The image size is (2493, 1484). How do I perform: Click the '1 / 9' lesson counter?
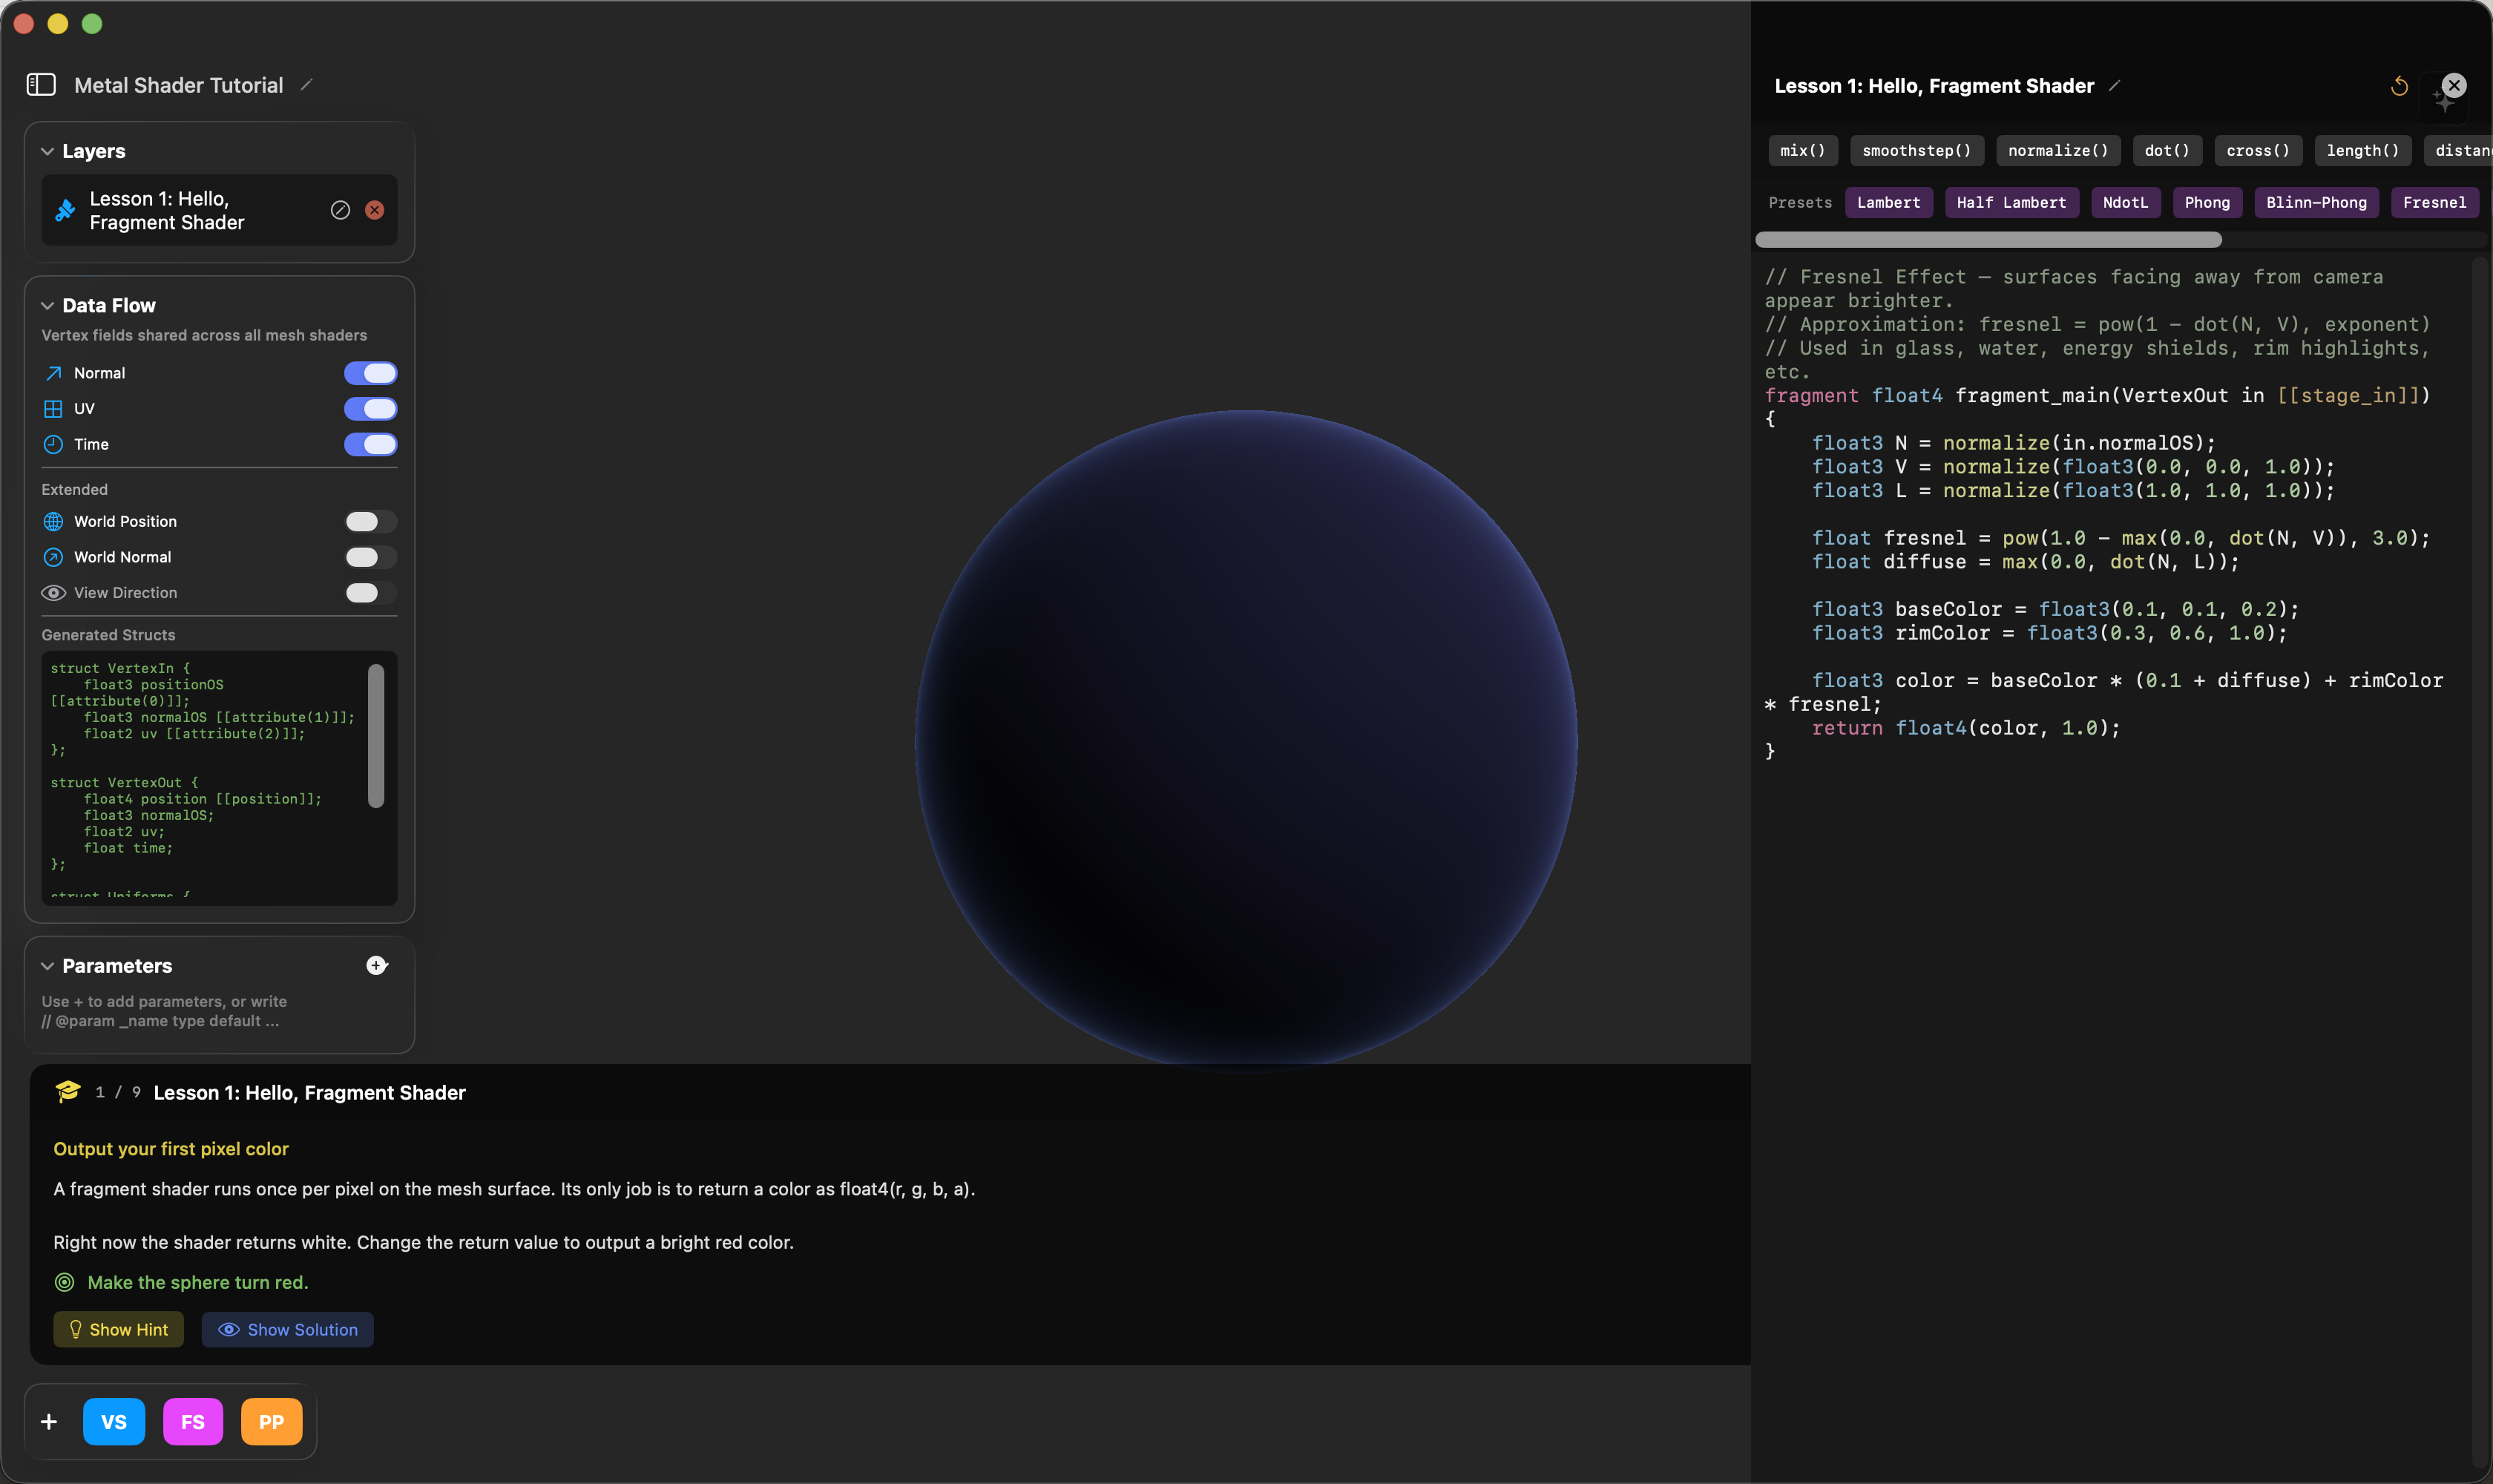click(118, 1093)
